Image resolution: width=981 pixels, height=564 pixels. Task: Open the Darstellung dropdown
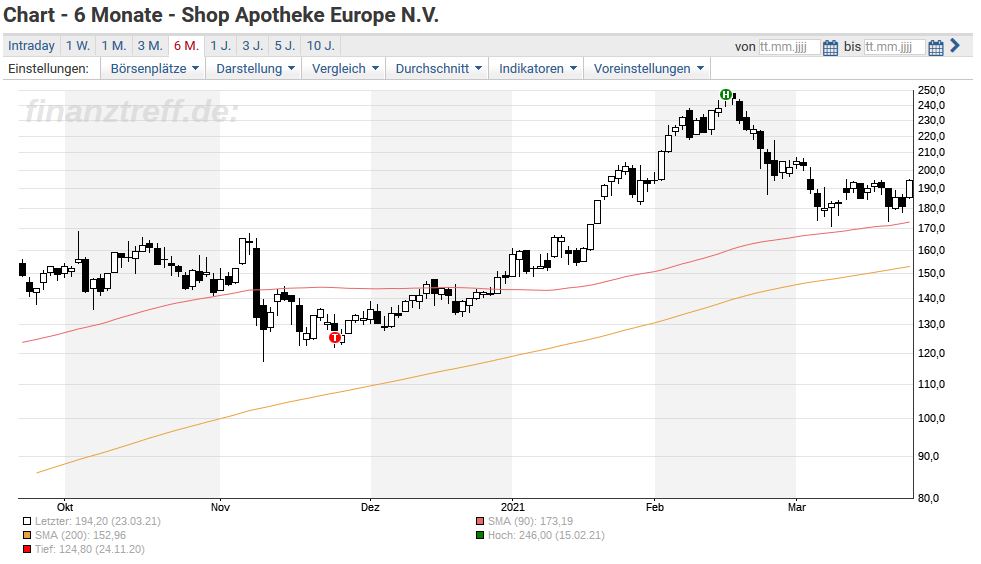click(x=255, y=68)
